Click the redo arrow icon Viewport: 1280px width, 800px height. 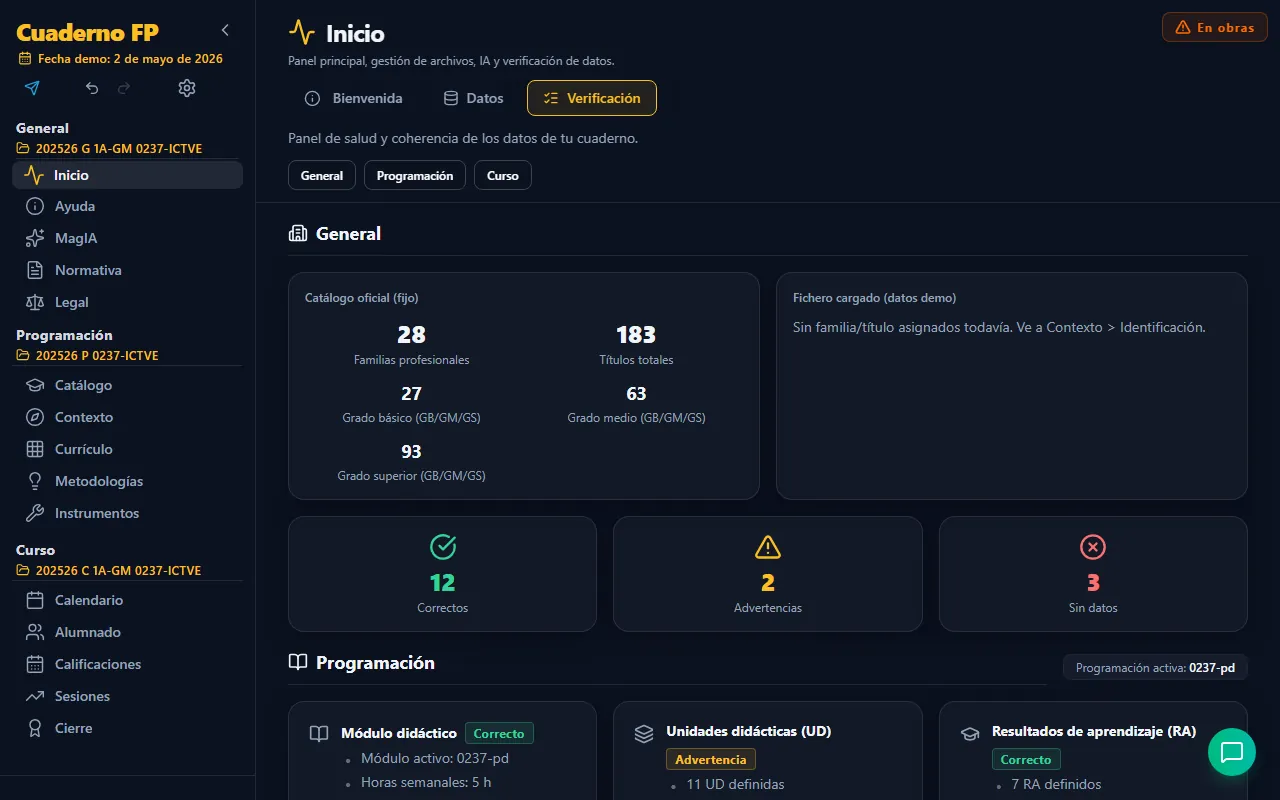click(124, 88)
